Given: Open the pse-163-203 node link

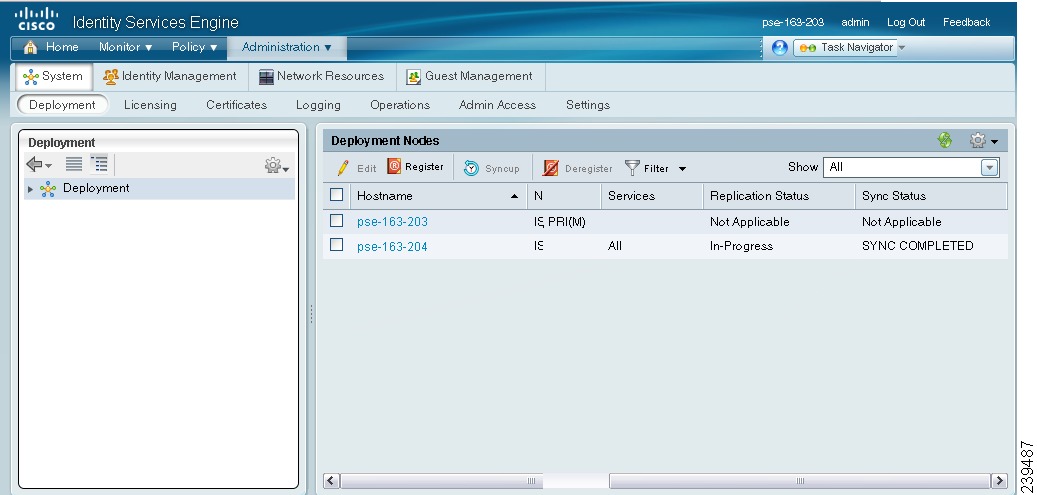Looking at the screenshot, I should [392, 222].
